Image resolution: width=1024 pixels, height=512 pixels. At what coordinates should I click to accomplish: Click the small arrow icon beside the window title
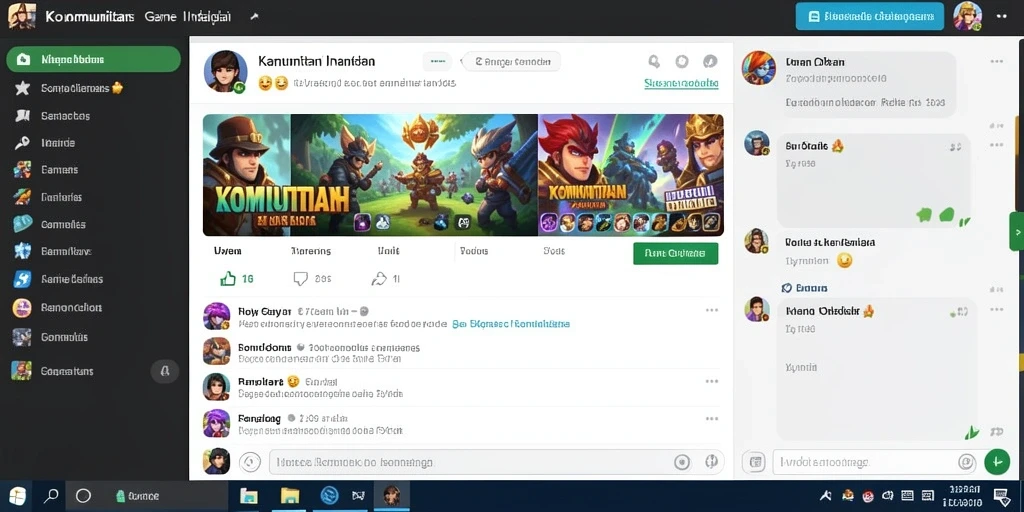tap(255, 17)
